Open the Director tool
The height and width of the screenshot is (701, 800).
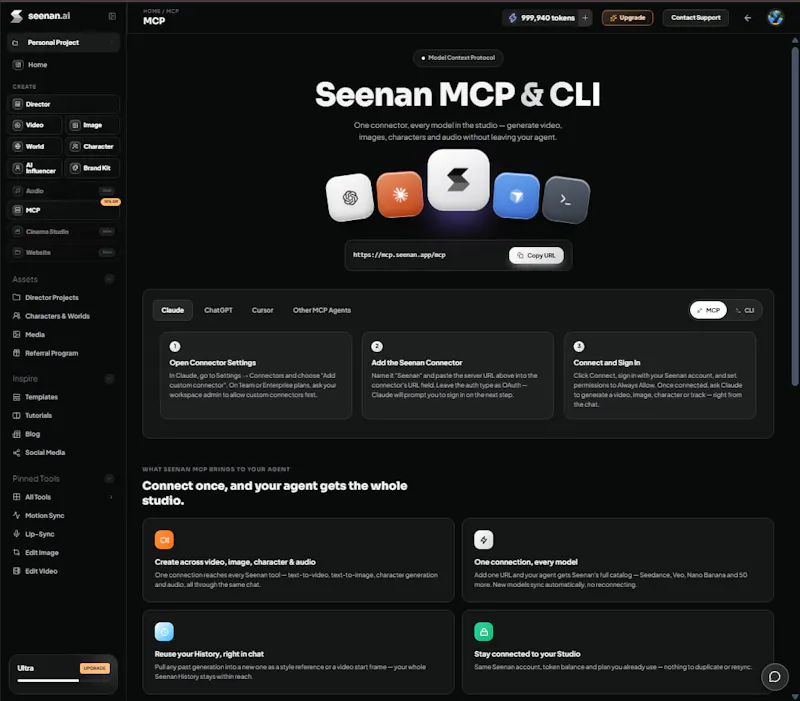pyautogui.click(x=64, y=104)
